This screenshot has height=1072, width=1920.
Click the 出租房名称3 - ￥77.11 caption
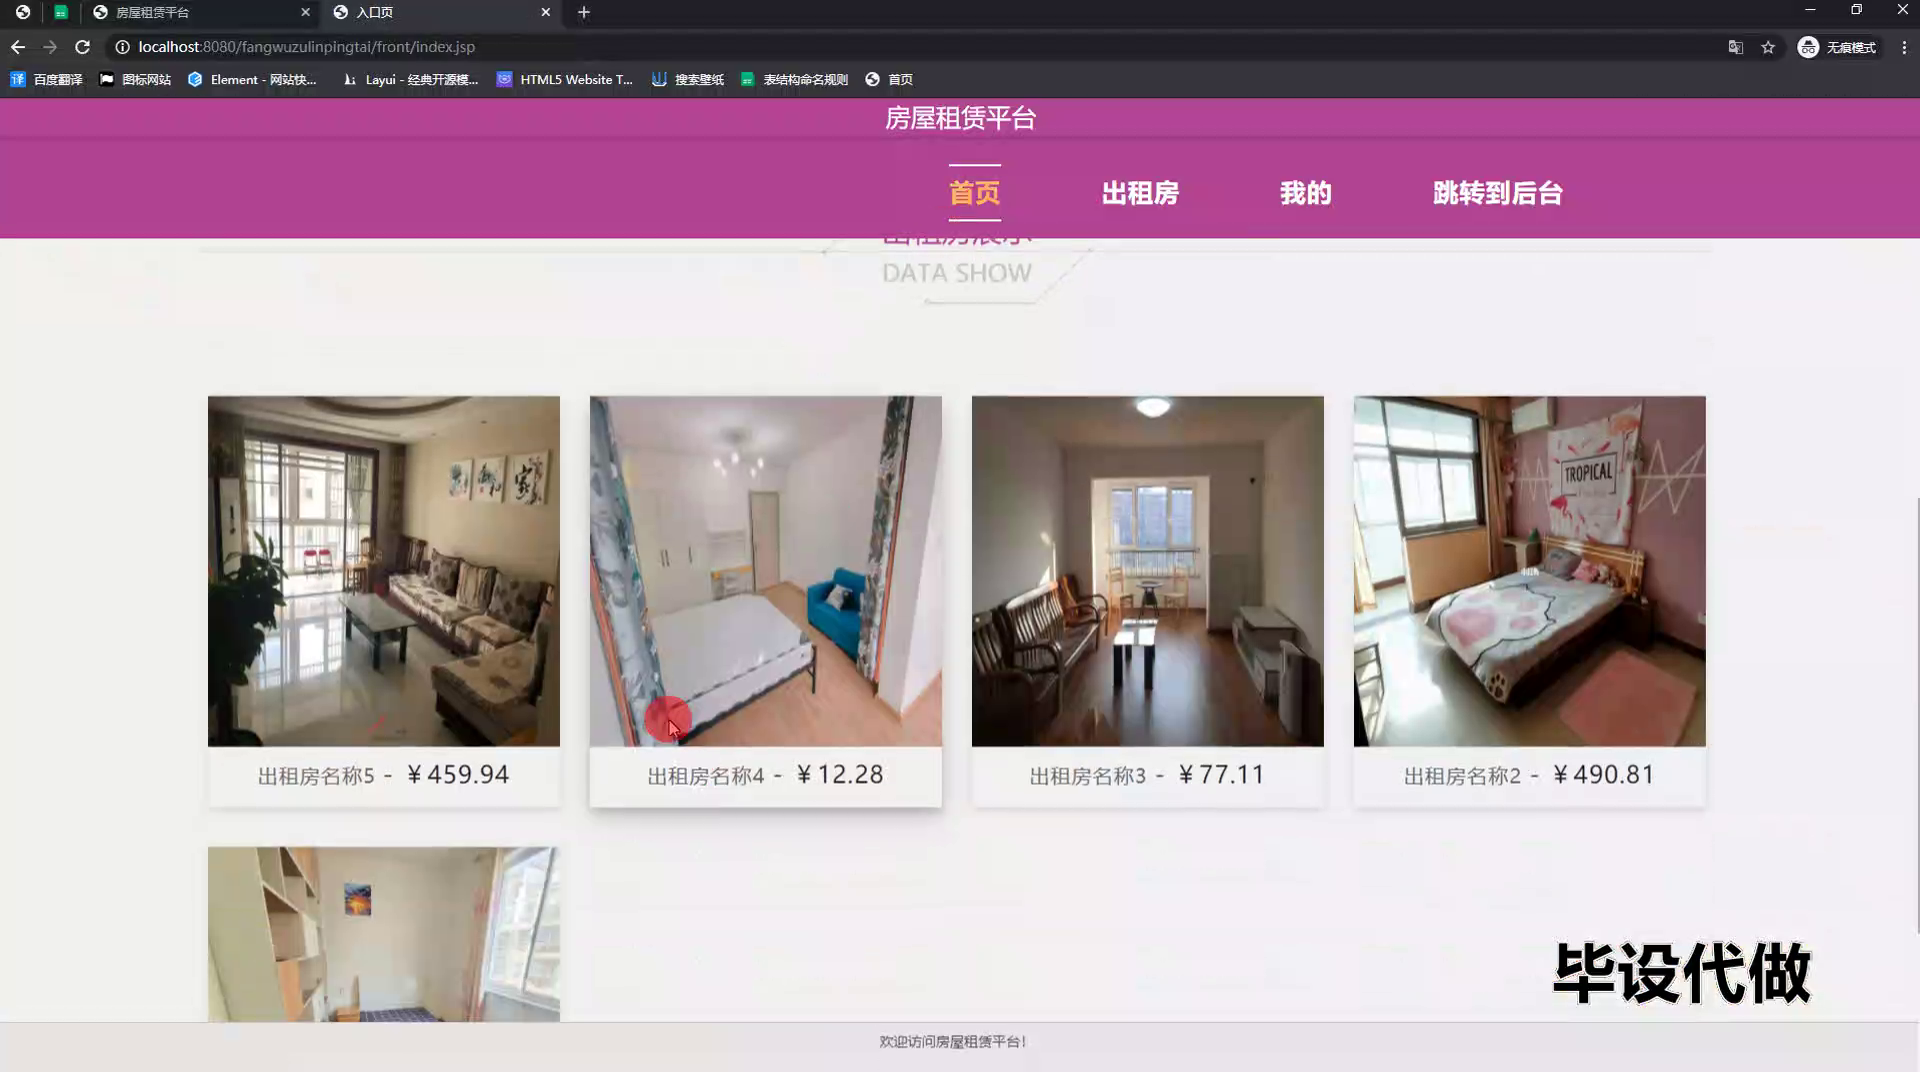tap(1148, 775)
